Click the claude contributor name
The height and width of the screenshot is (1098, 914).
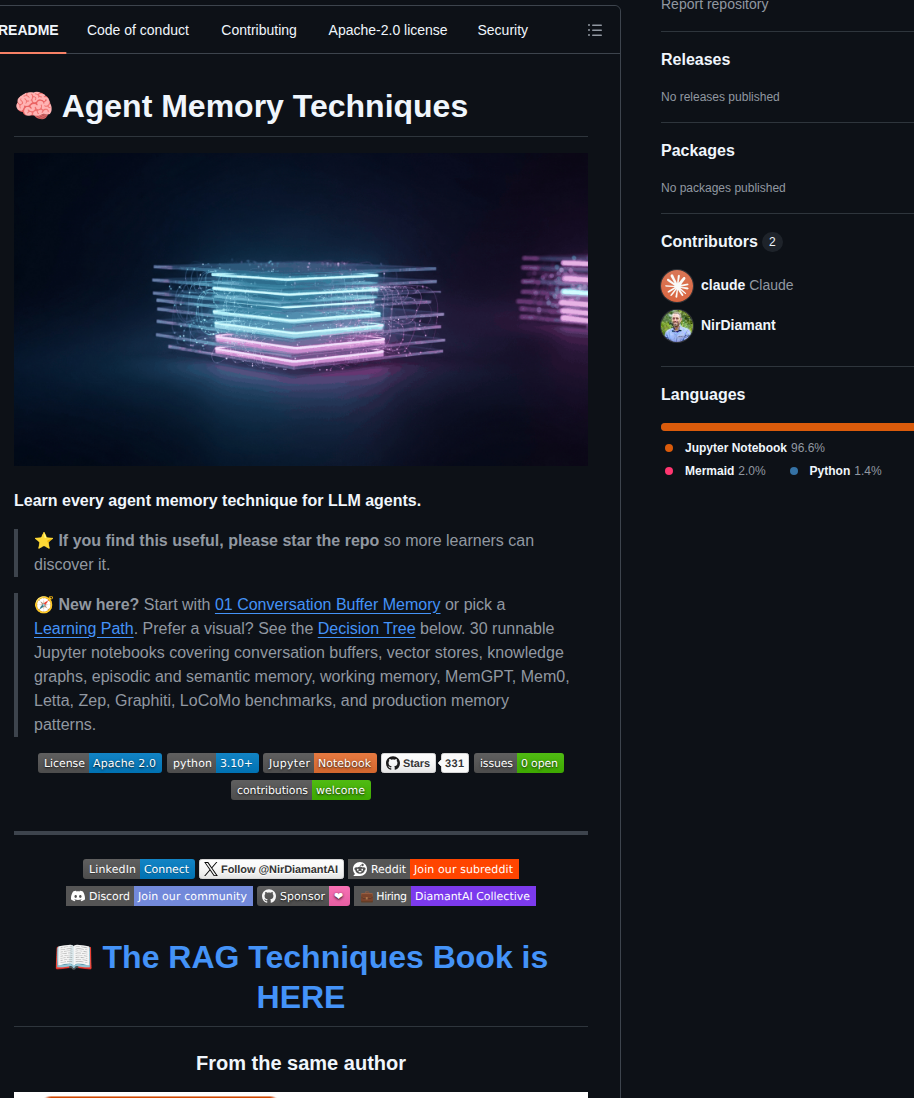723,286
